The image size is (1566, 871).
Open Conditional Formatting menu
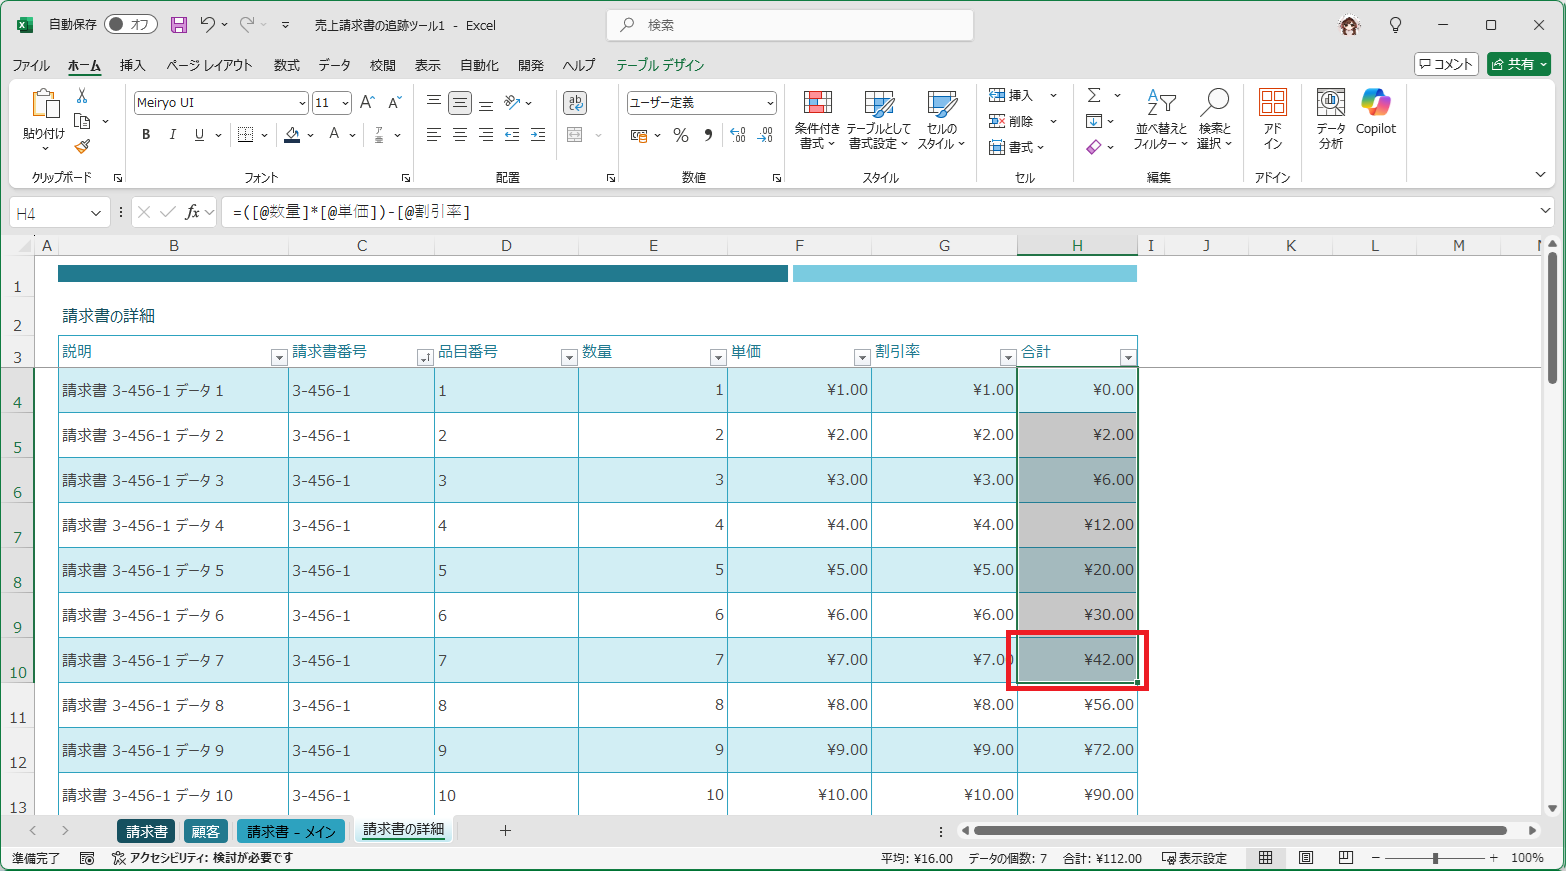818,120
